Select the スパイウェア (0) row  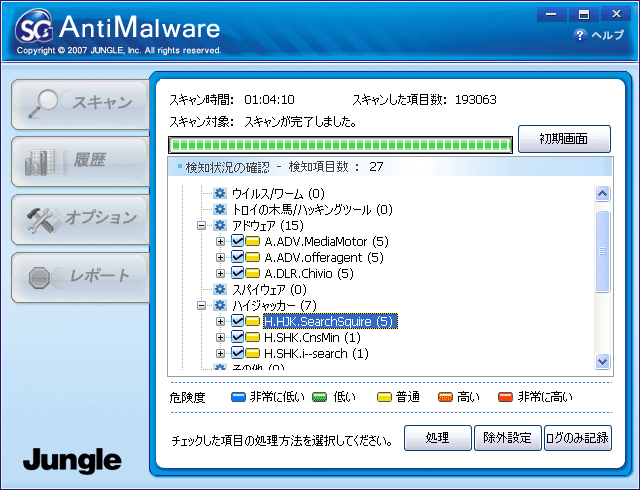[x=269, y=290]
